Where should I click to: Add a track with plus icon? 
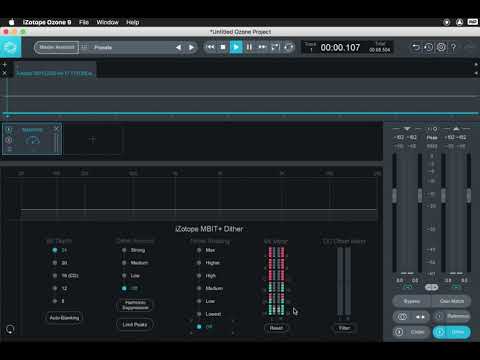pos(5,65)
